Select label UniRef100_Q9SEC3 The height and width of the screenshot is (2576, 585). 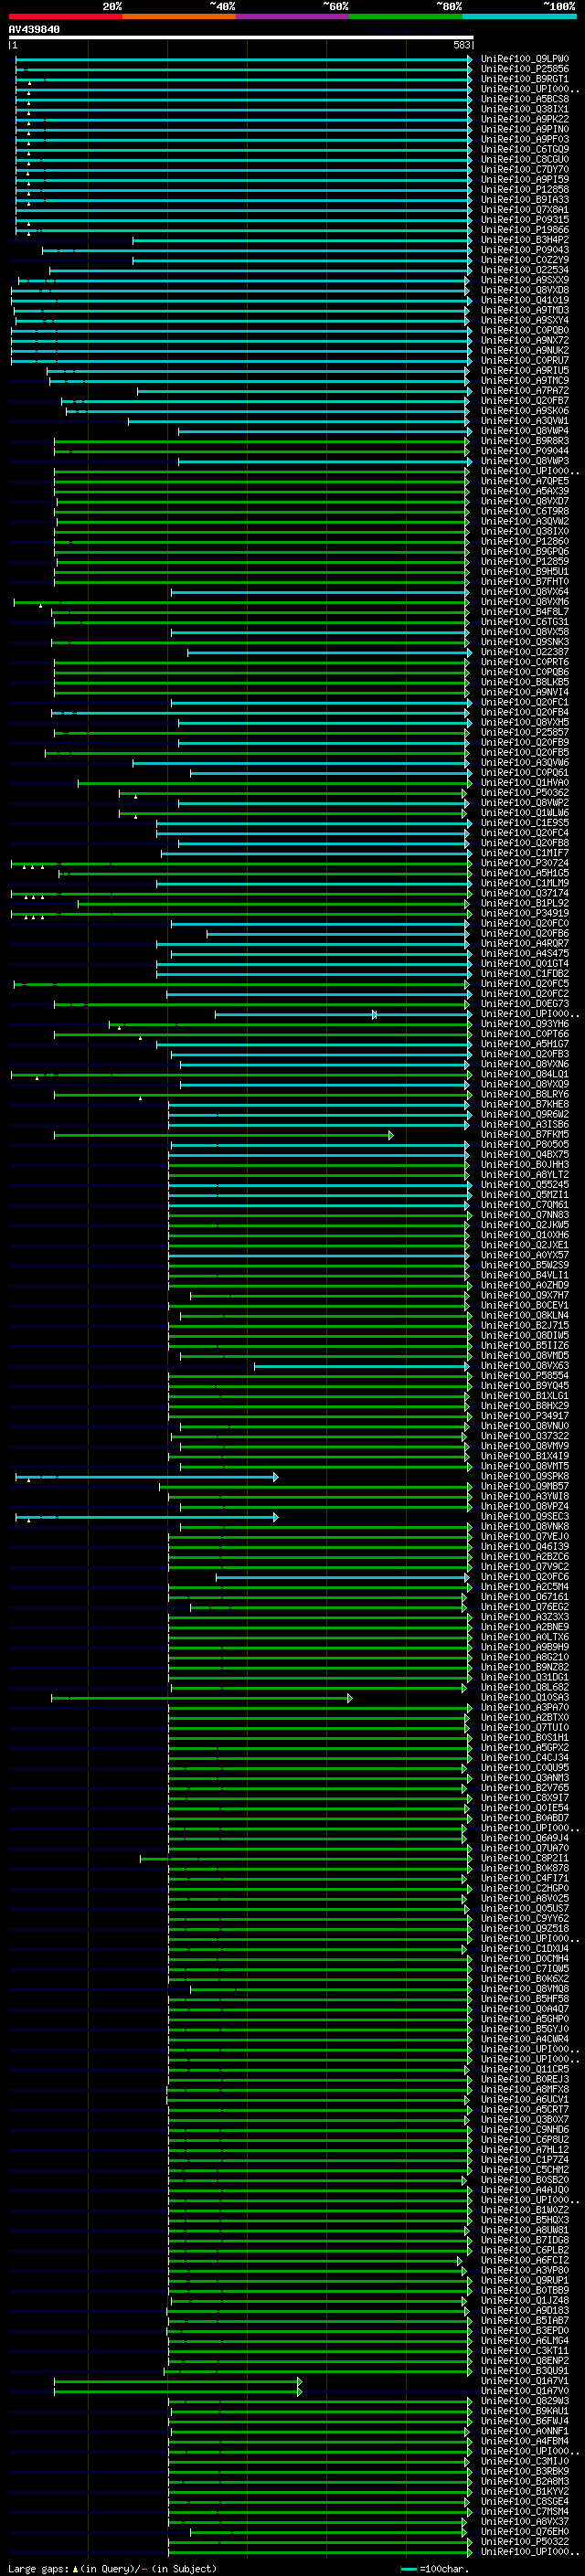(524, 1517)
